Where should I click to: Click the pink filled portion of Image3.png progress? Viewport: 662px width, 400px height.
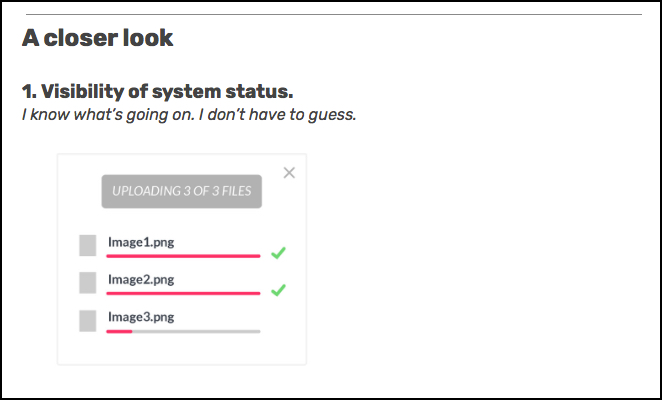click(119, 332)
